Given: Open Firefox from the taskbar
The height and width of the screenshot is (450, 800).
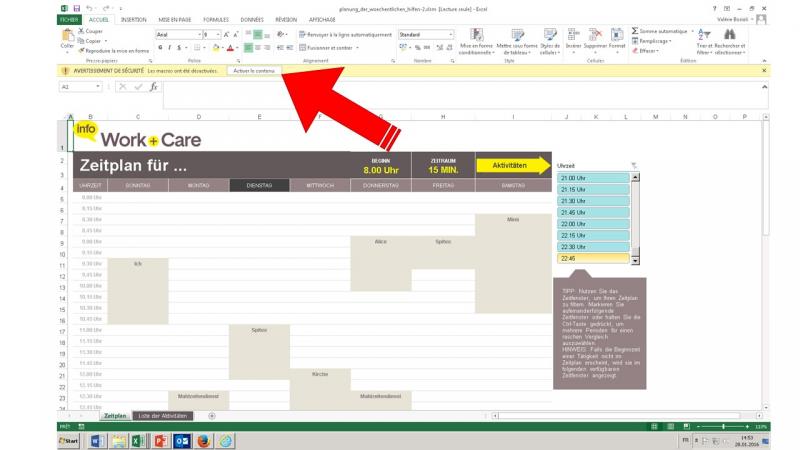Looking at the screenshot, I should coord(203,440).
